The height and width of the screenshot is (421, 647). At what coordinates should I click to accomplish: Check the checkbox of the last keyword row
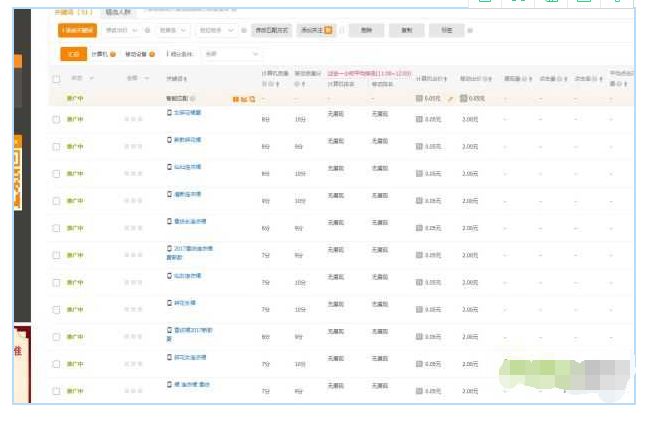coord(56,391)
